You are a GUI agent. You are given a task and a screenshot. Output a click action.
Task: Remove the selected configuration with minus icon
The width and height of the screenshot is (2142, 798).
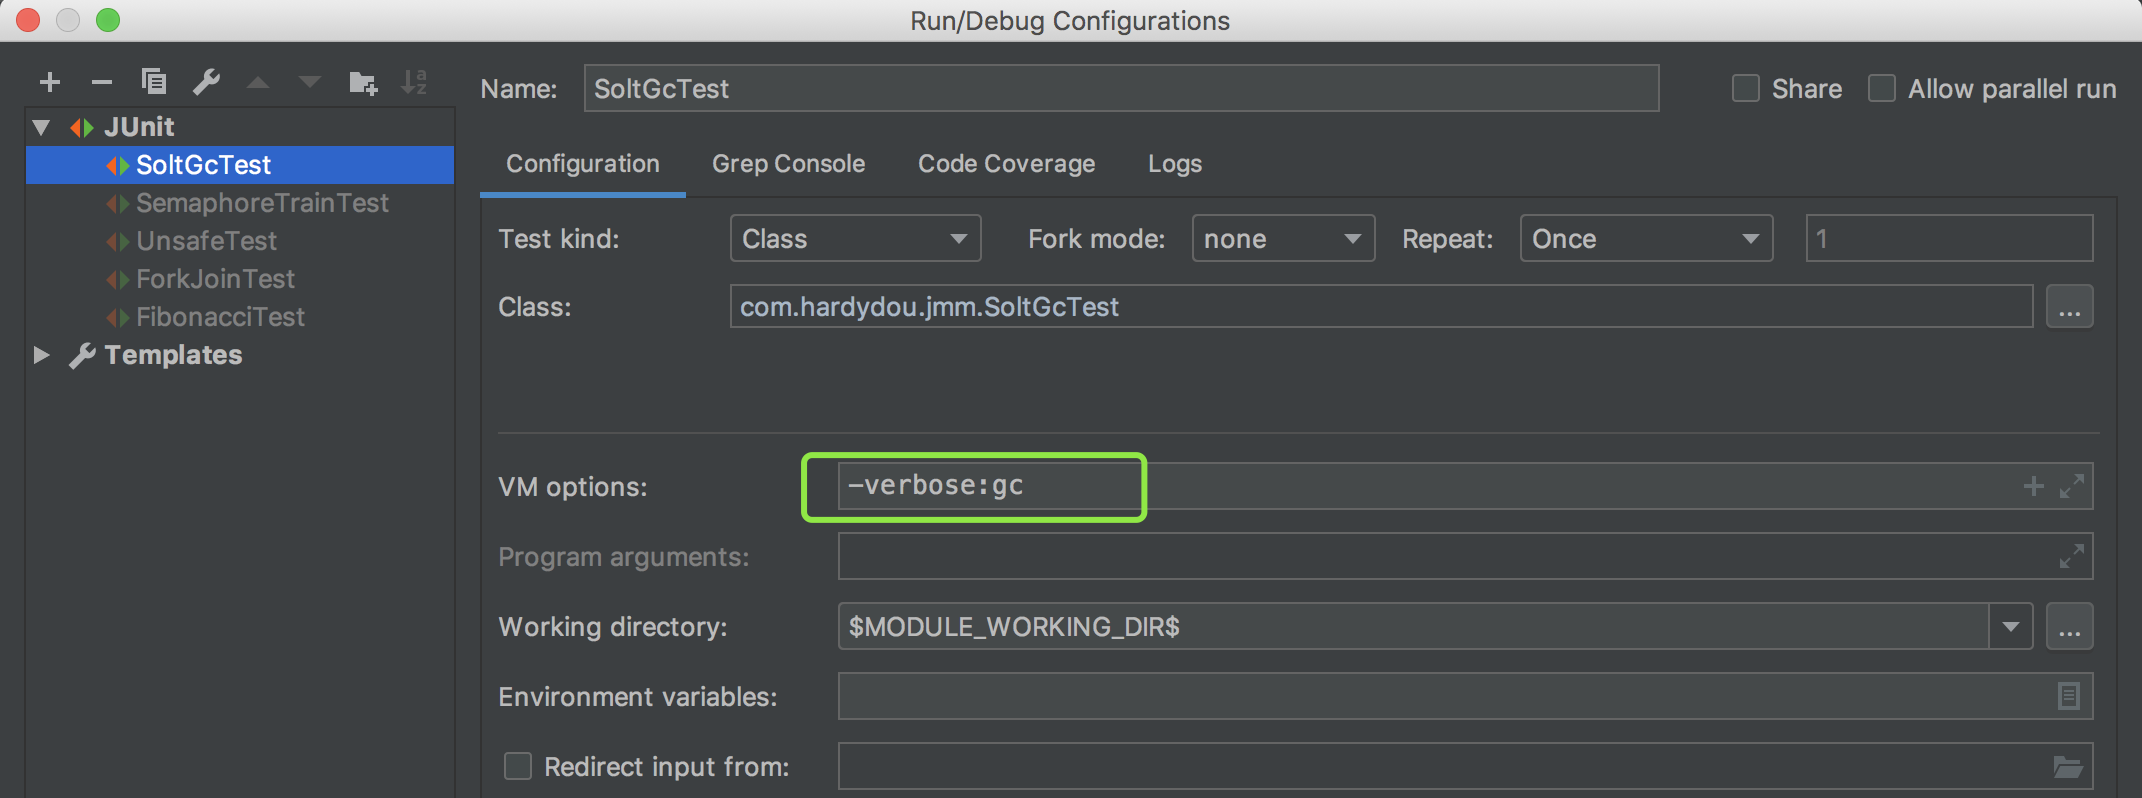coord(102,82)
